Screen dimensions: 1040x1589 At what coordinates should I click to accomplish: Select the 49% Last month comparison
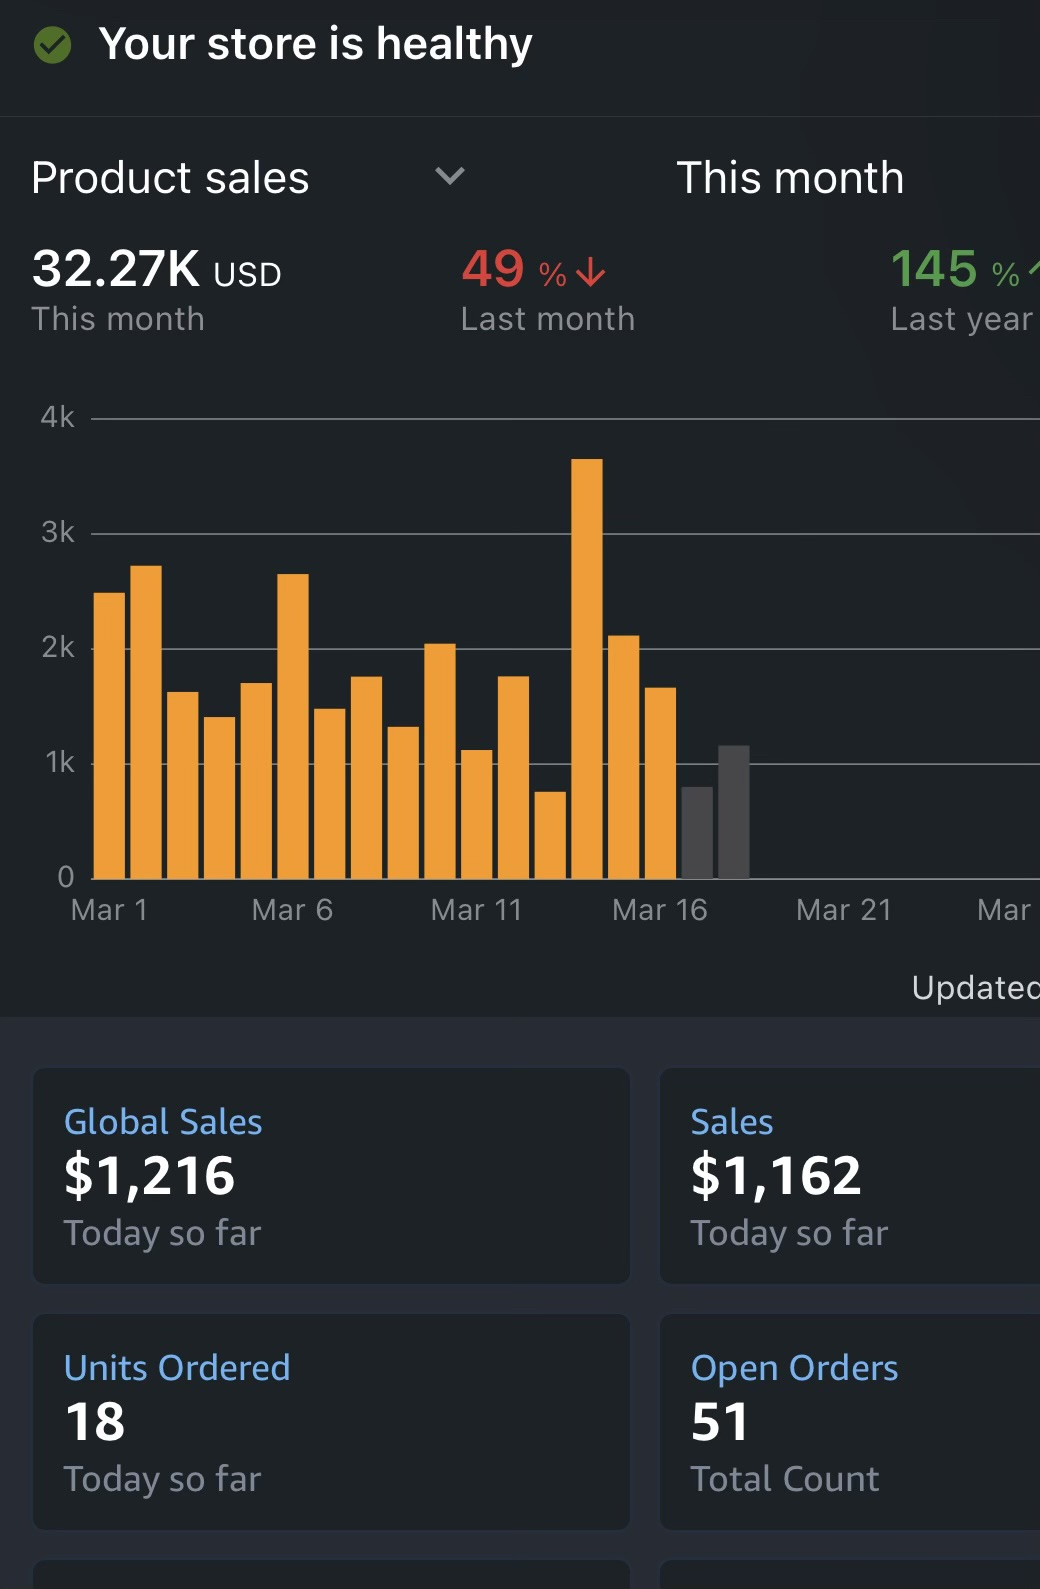tap(547, 290)
